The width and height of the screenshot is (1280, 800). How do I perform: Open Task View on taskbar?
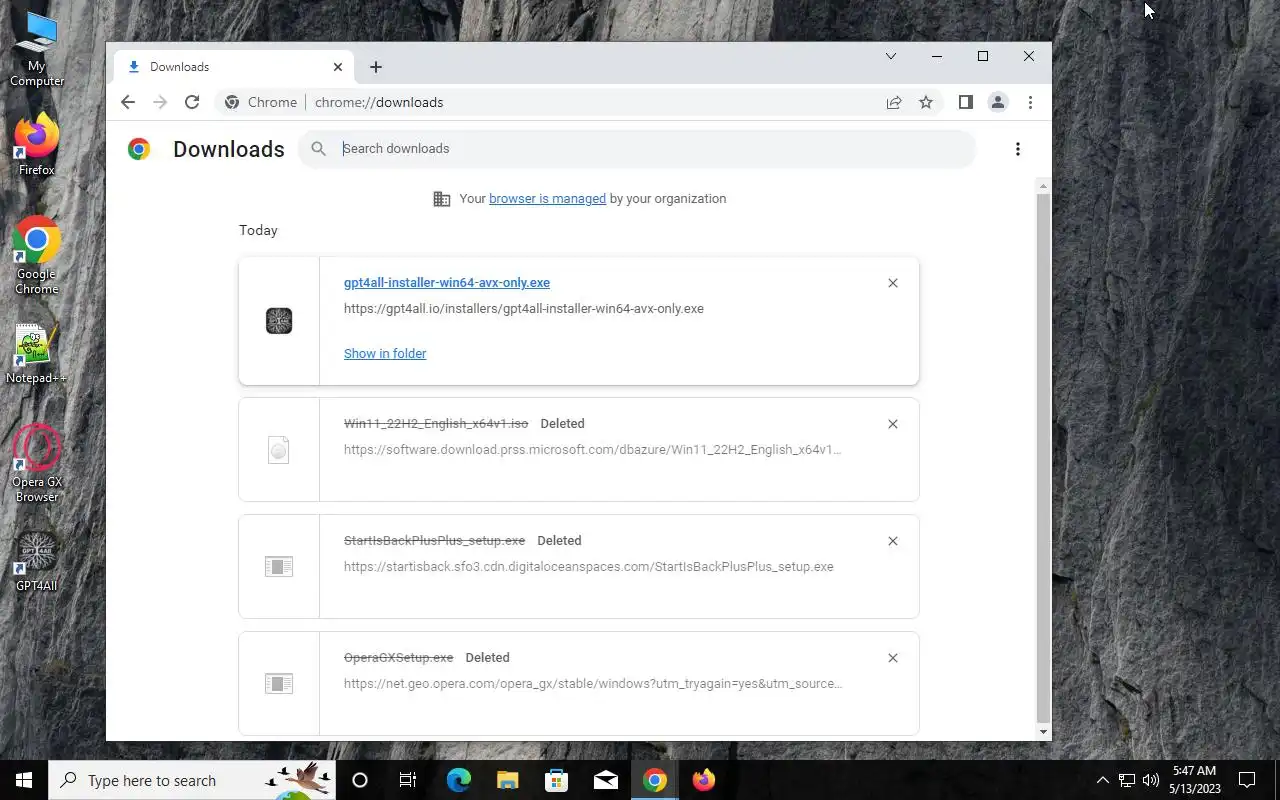[x=408, y=780]
